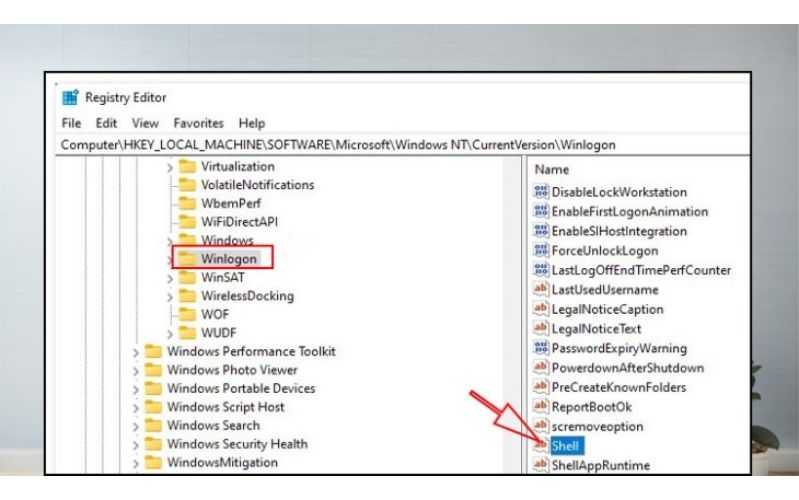Click the PowerdownAfterShutdown string icon

tap(541, 367)
